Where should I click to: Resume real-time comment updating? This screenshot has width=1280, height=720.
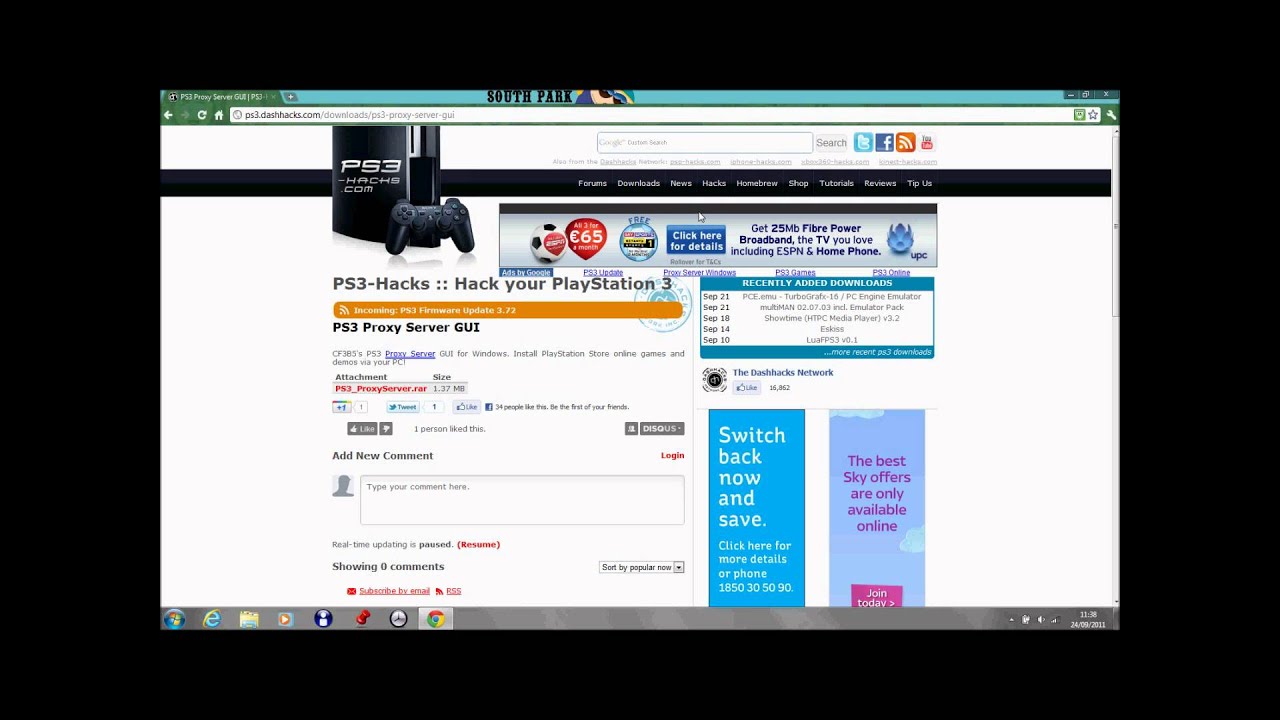[478, 545]
